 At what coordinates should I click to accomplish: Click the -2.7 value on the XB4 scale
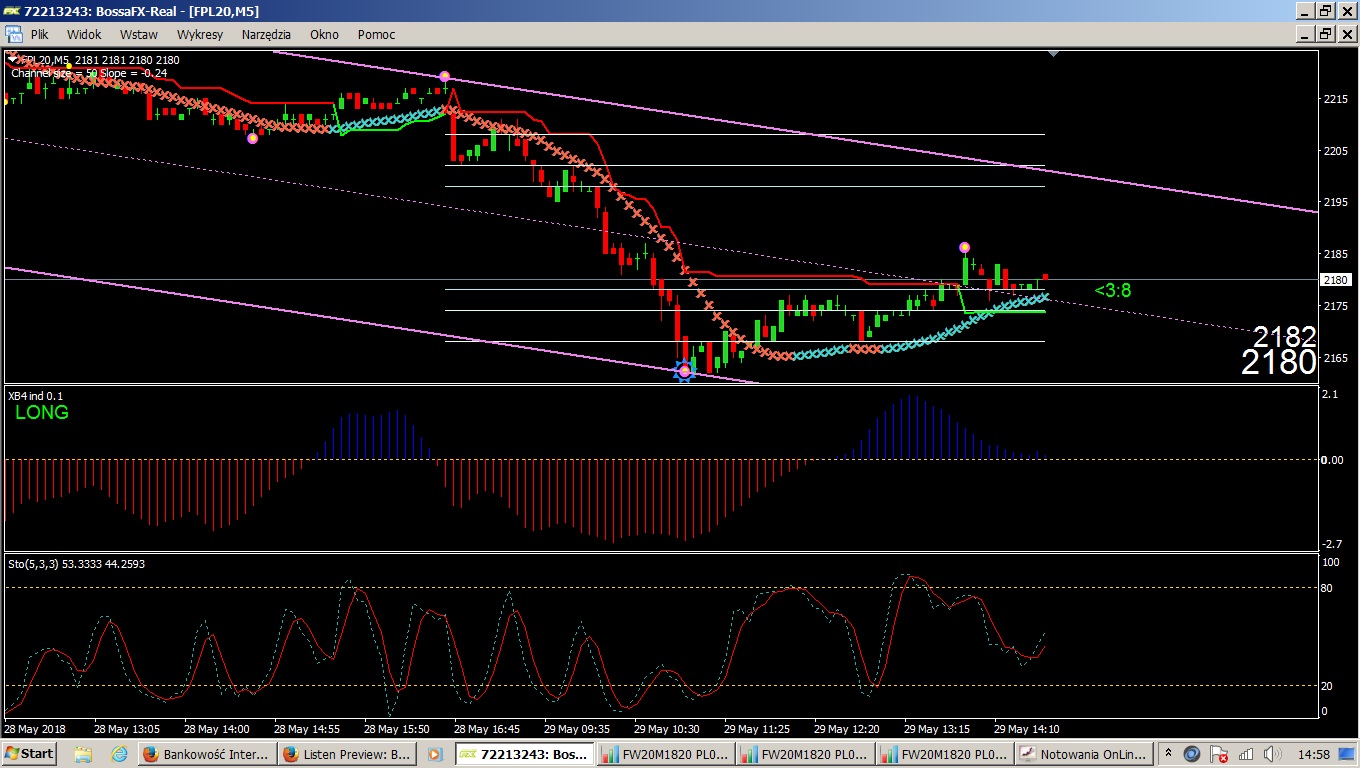[1331, 544]
